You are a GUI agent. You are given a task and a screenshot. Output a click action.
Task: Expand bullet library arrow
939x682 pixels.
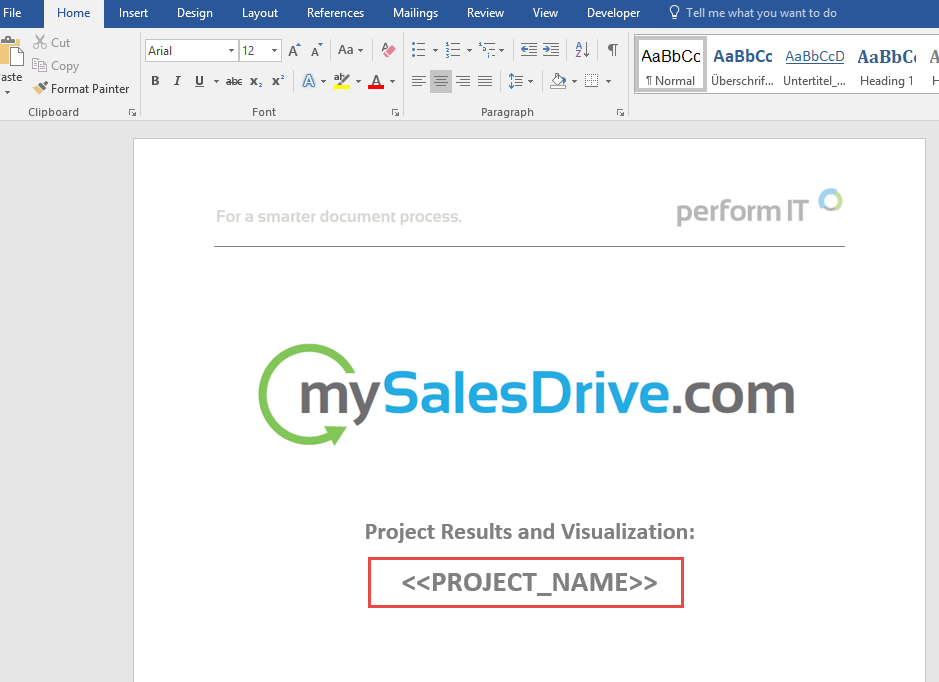(435, 50)
